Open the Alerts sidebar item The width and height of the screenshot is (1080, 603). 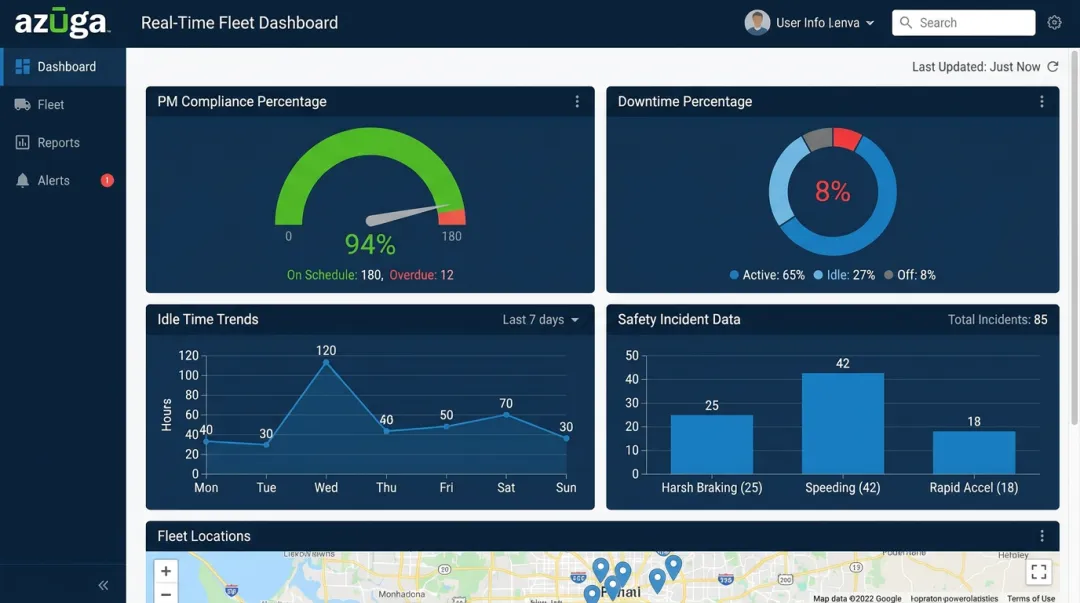click(63, 181)
